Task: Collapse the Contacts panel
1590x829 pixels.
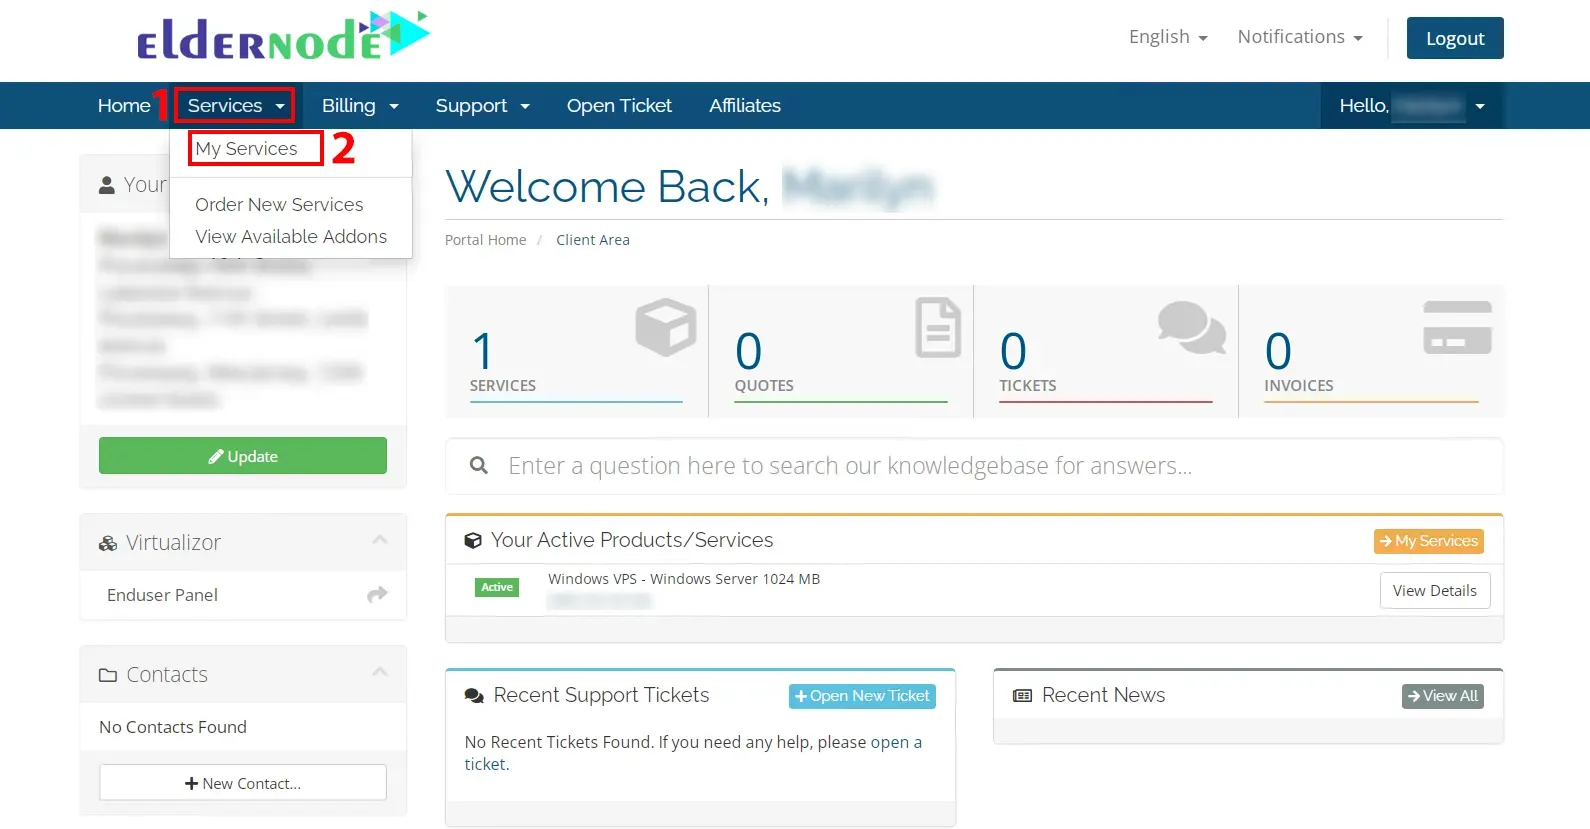Action: (380, 672)
